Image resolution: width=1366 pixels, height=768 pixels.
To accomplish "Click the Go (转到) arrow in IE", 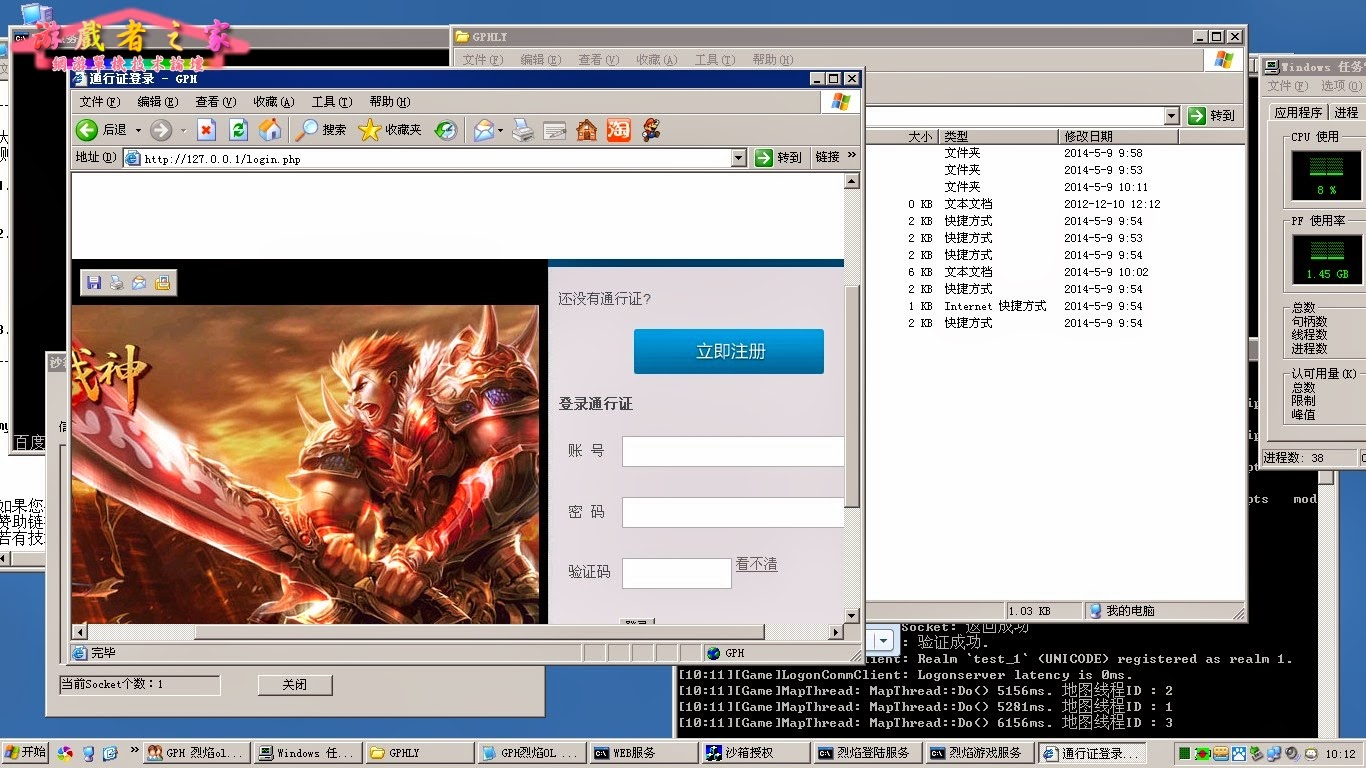I will (x=779, y=157).
